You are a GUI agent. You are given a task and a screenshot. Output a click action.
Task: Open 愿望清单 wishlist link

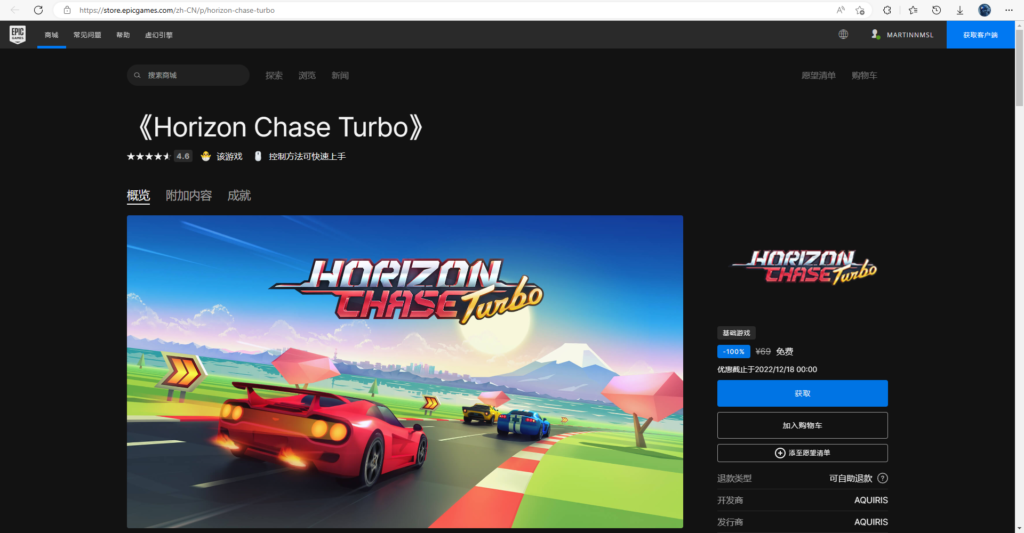[x=818, y=76]
